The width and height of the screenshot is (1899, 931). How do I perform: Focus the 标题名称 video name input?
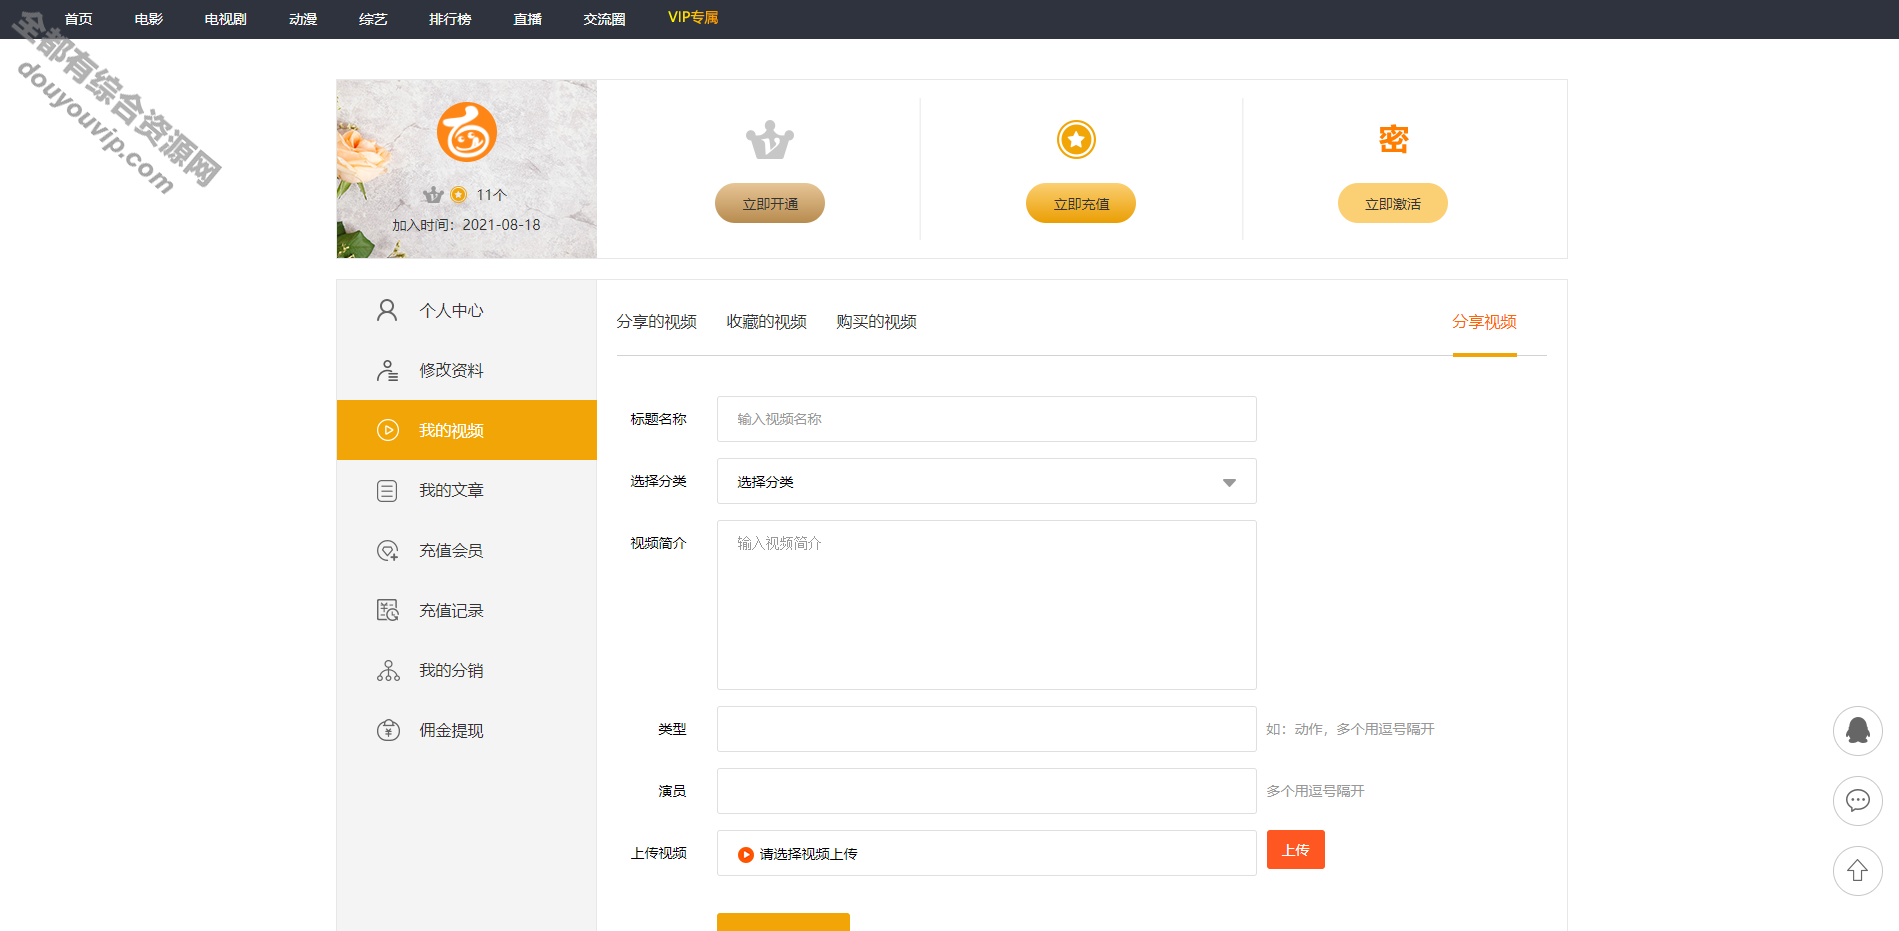986,419
